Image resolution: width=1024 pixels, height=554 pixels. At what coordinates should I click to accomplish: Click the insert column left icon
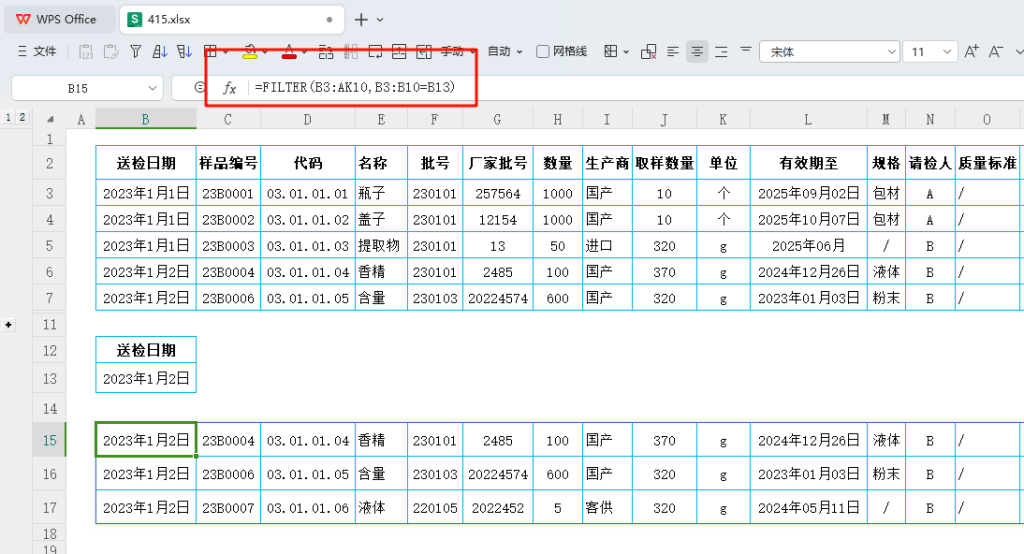point(424,52)
